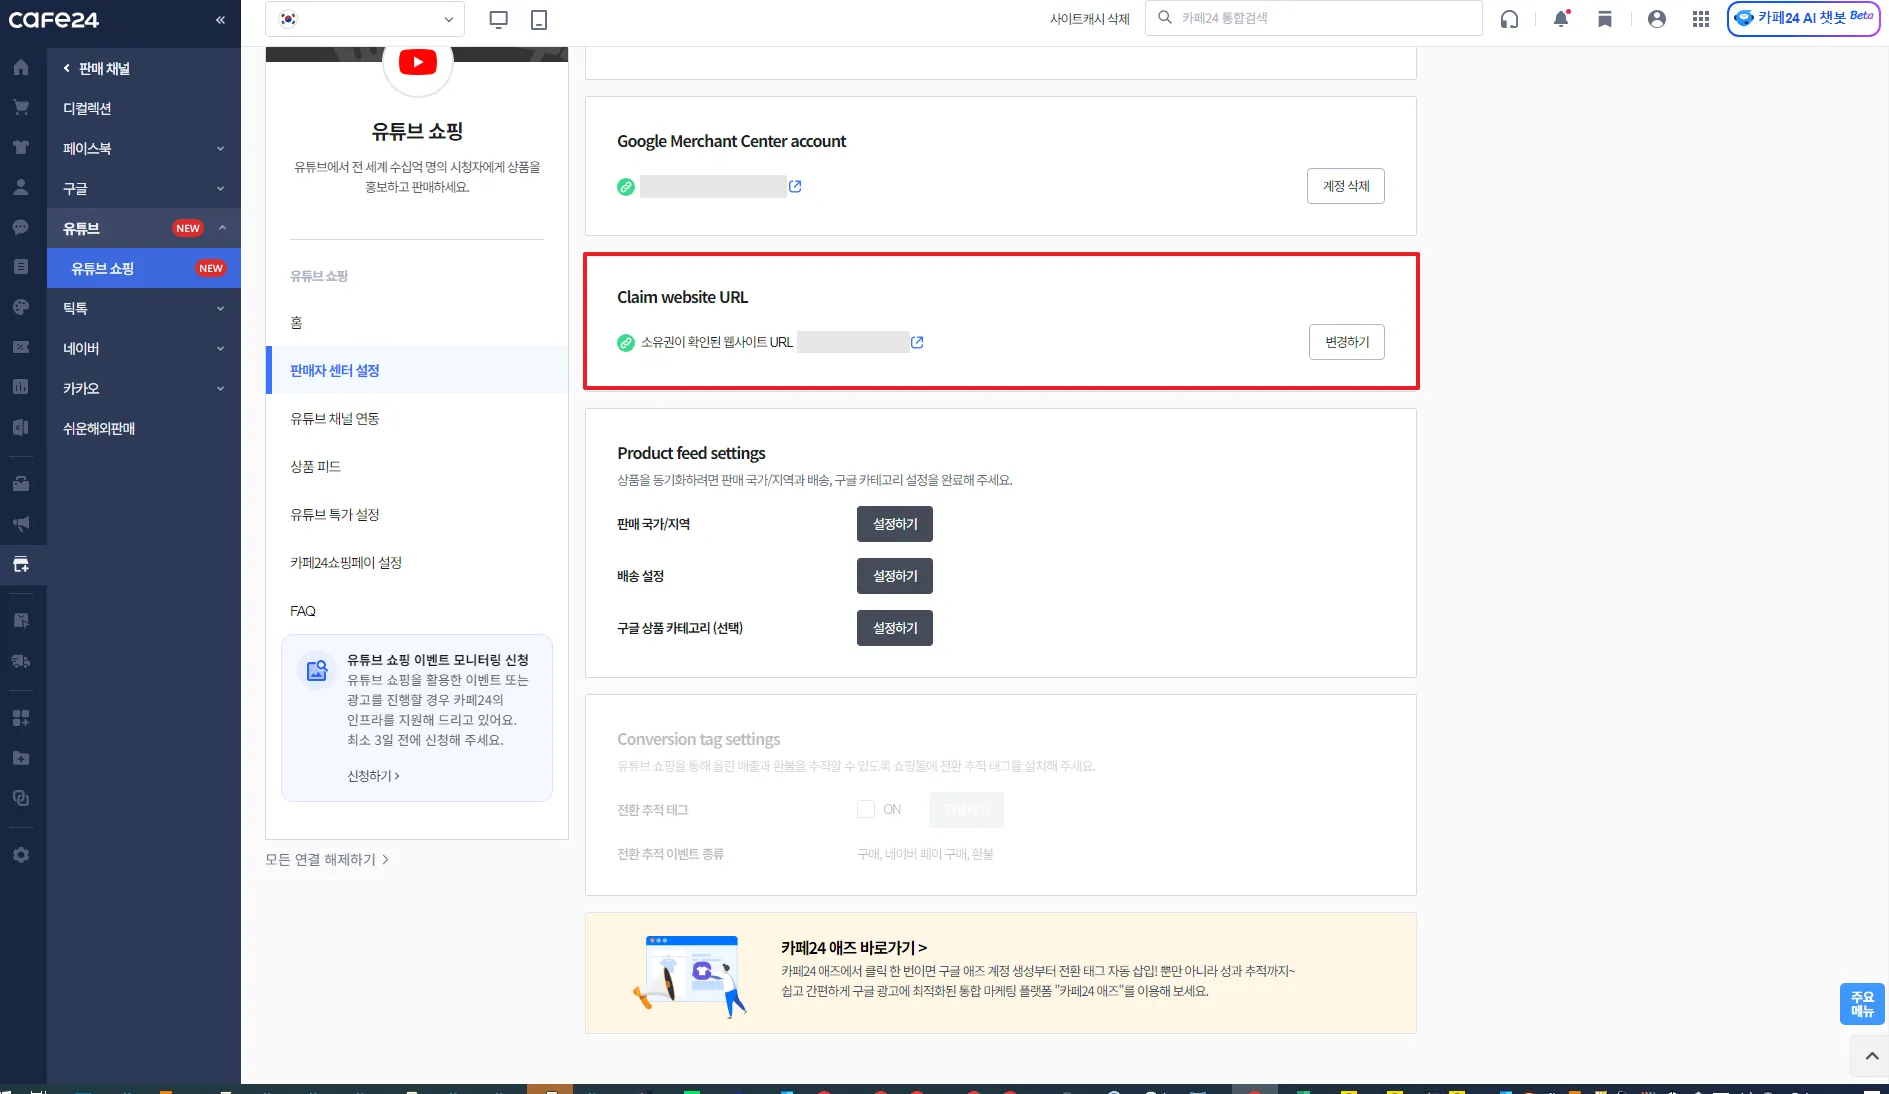Image resolution: width=1889 pixels, height=1094 pixels.
Task: Open the bookmark icon in top bar
Action: 1605,19
